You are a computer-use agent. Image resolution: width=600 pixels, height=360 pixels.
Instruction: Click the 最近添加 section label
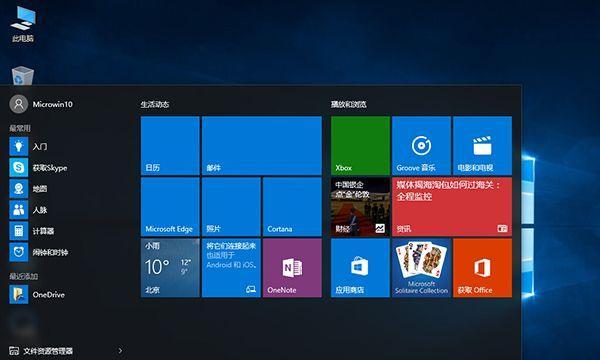(x=24, y=276)
